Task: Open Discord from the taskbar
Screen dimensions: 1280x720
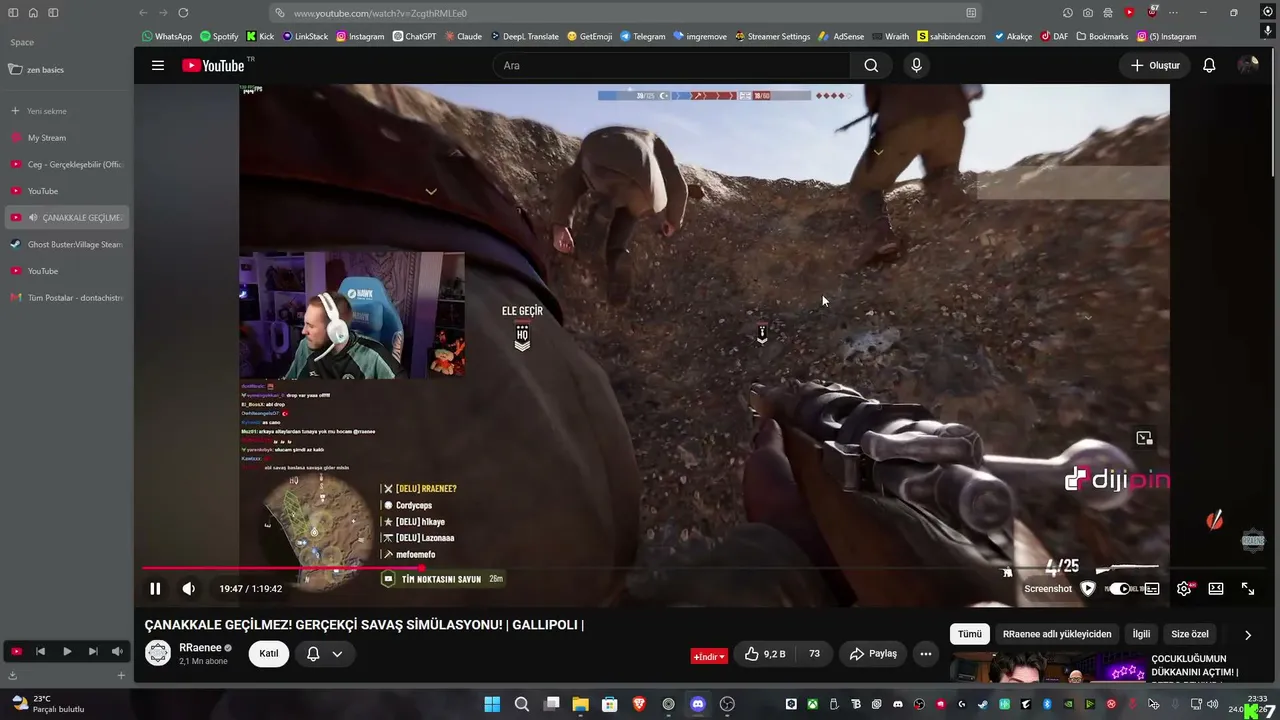Action: tap(698, 704)
